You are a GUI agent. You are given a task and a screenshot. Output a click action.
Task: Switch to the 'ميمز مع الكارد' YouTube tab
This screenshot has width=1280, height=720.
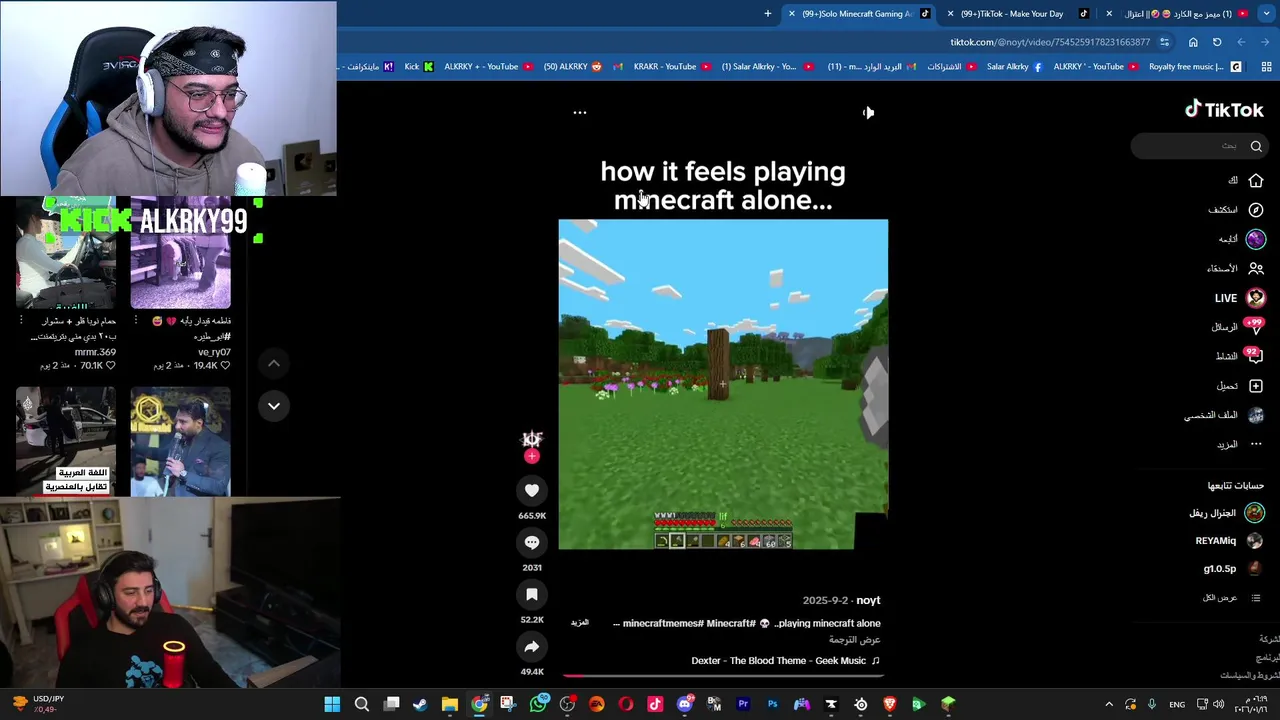pos(1176,14)
